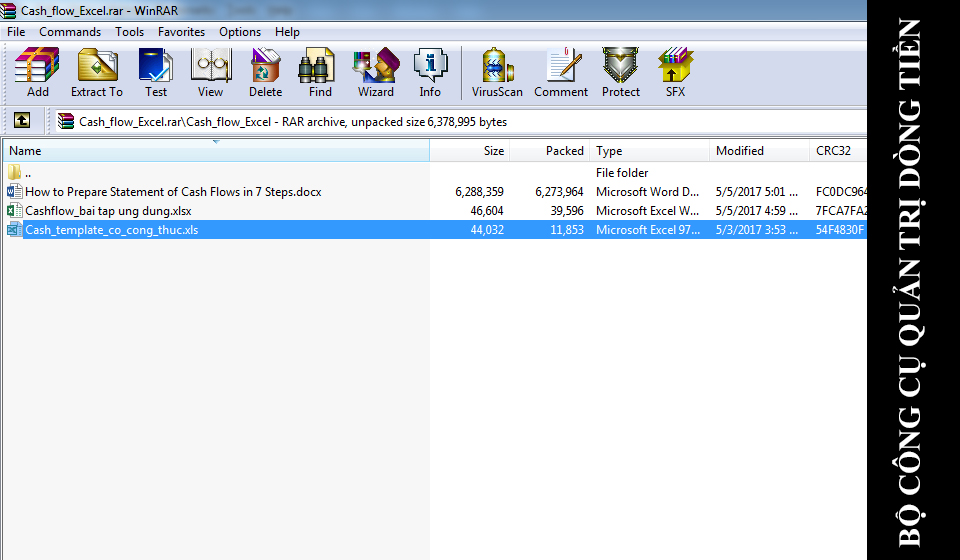Click the WinRAR title bar icon
Viewport: 960px width, 560px height.
click(8, 10)
